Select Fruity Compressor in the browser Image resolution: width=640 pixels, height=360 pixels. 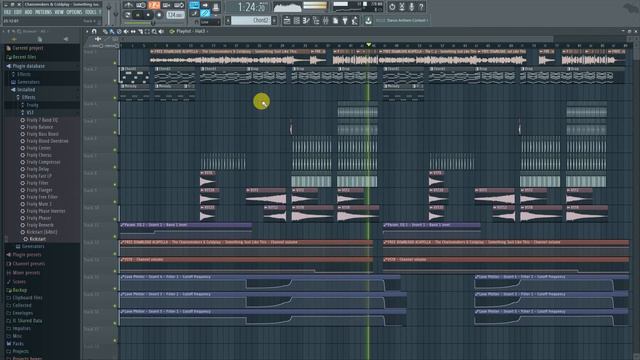43,162
